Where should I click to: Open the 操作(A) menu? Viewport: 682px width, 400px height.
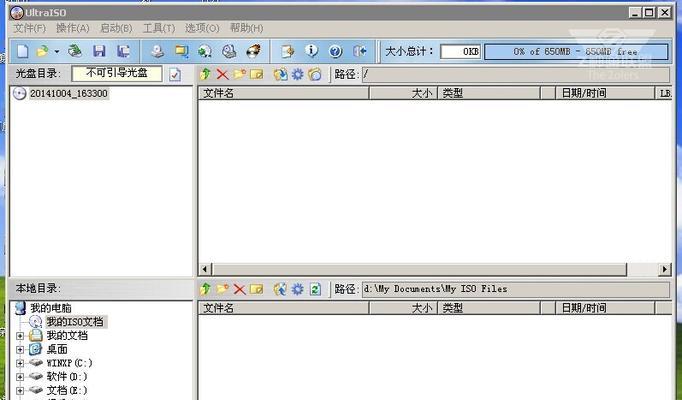tap(73, 28)
